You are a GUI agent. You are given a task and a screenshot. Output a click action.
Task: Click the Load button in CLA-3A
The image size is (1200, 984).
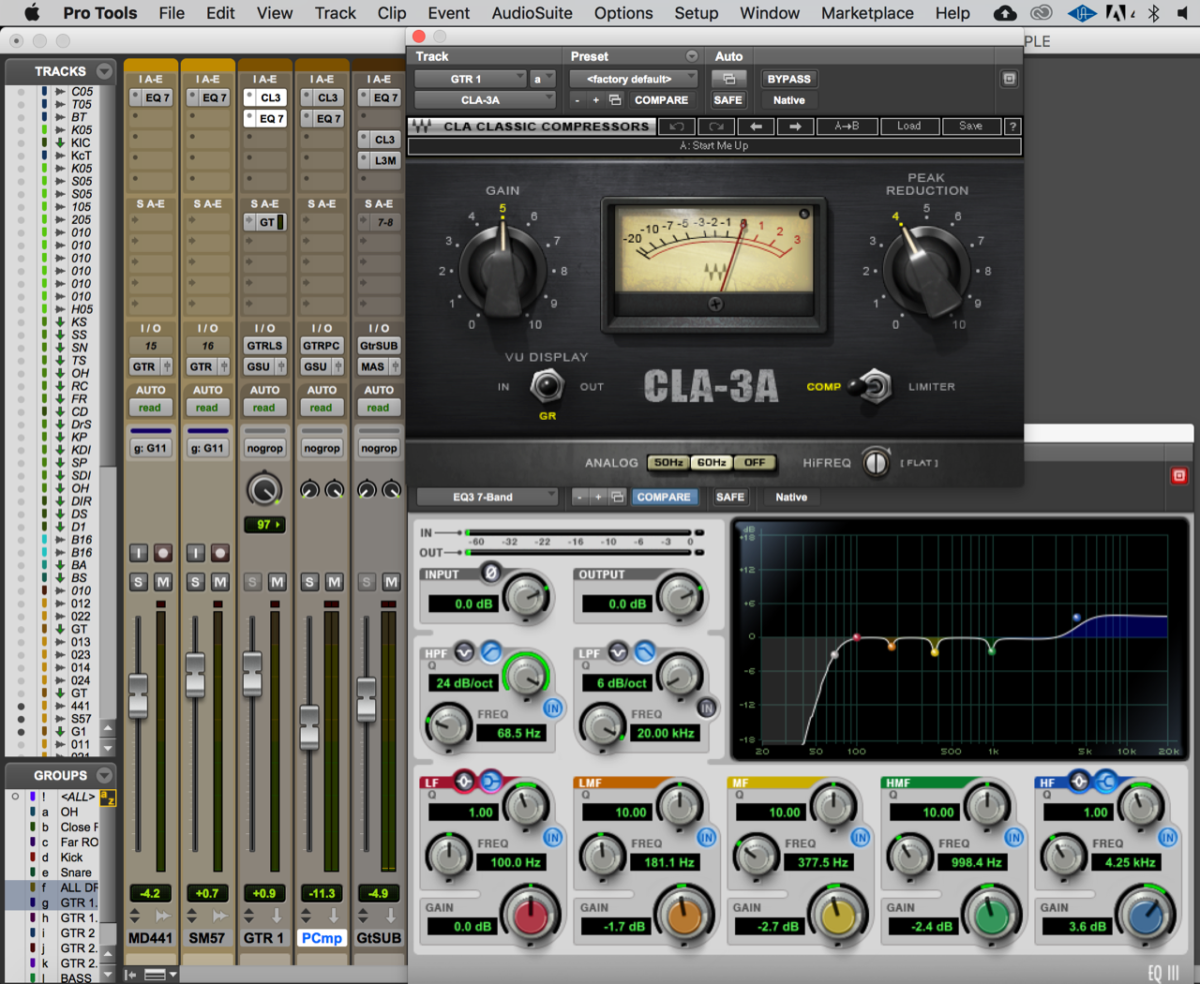[909, 126]
